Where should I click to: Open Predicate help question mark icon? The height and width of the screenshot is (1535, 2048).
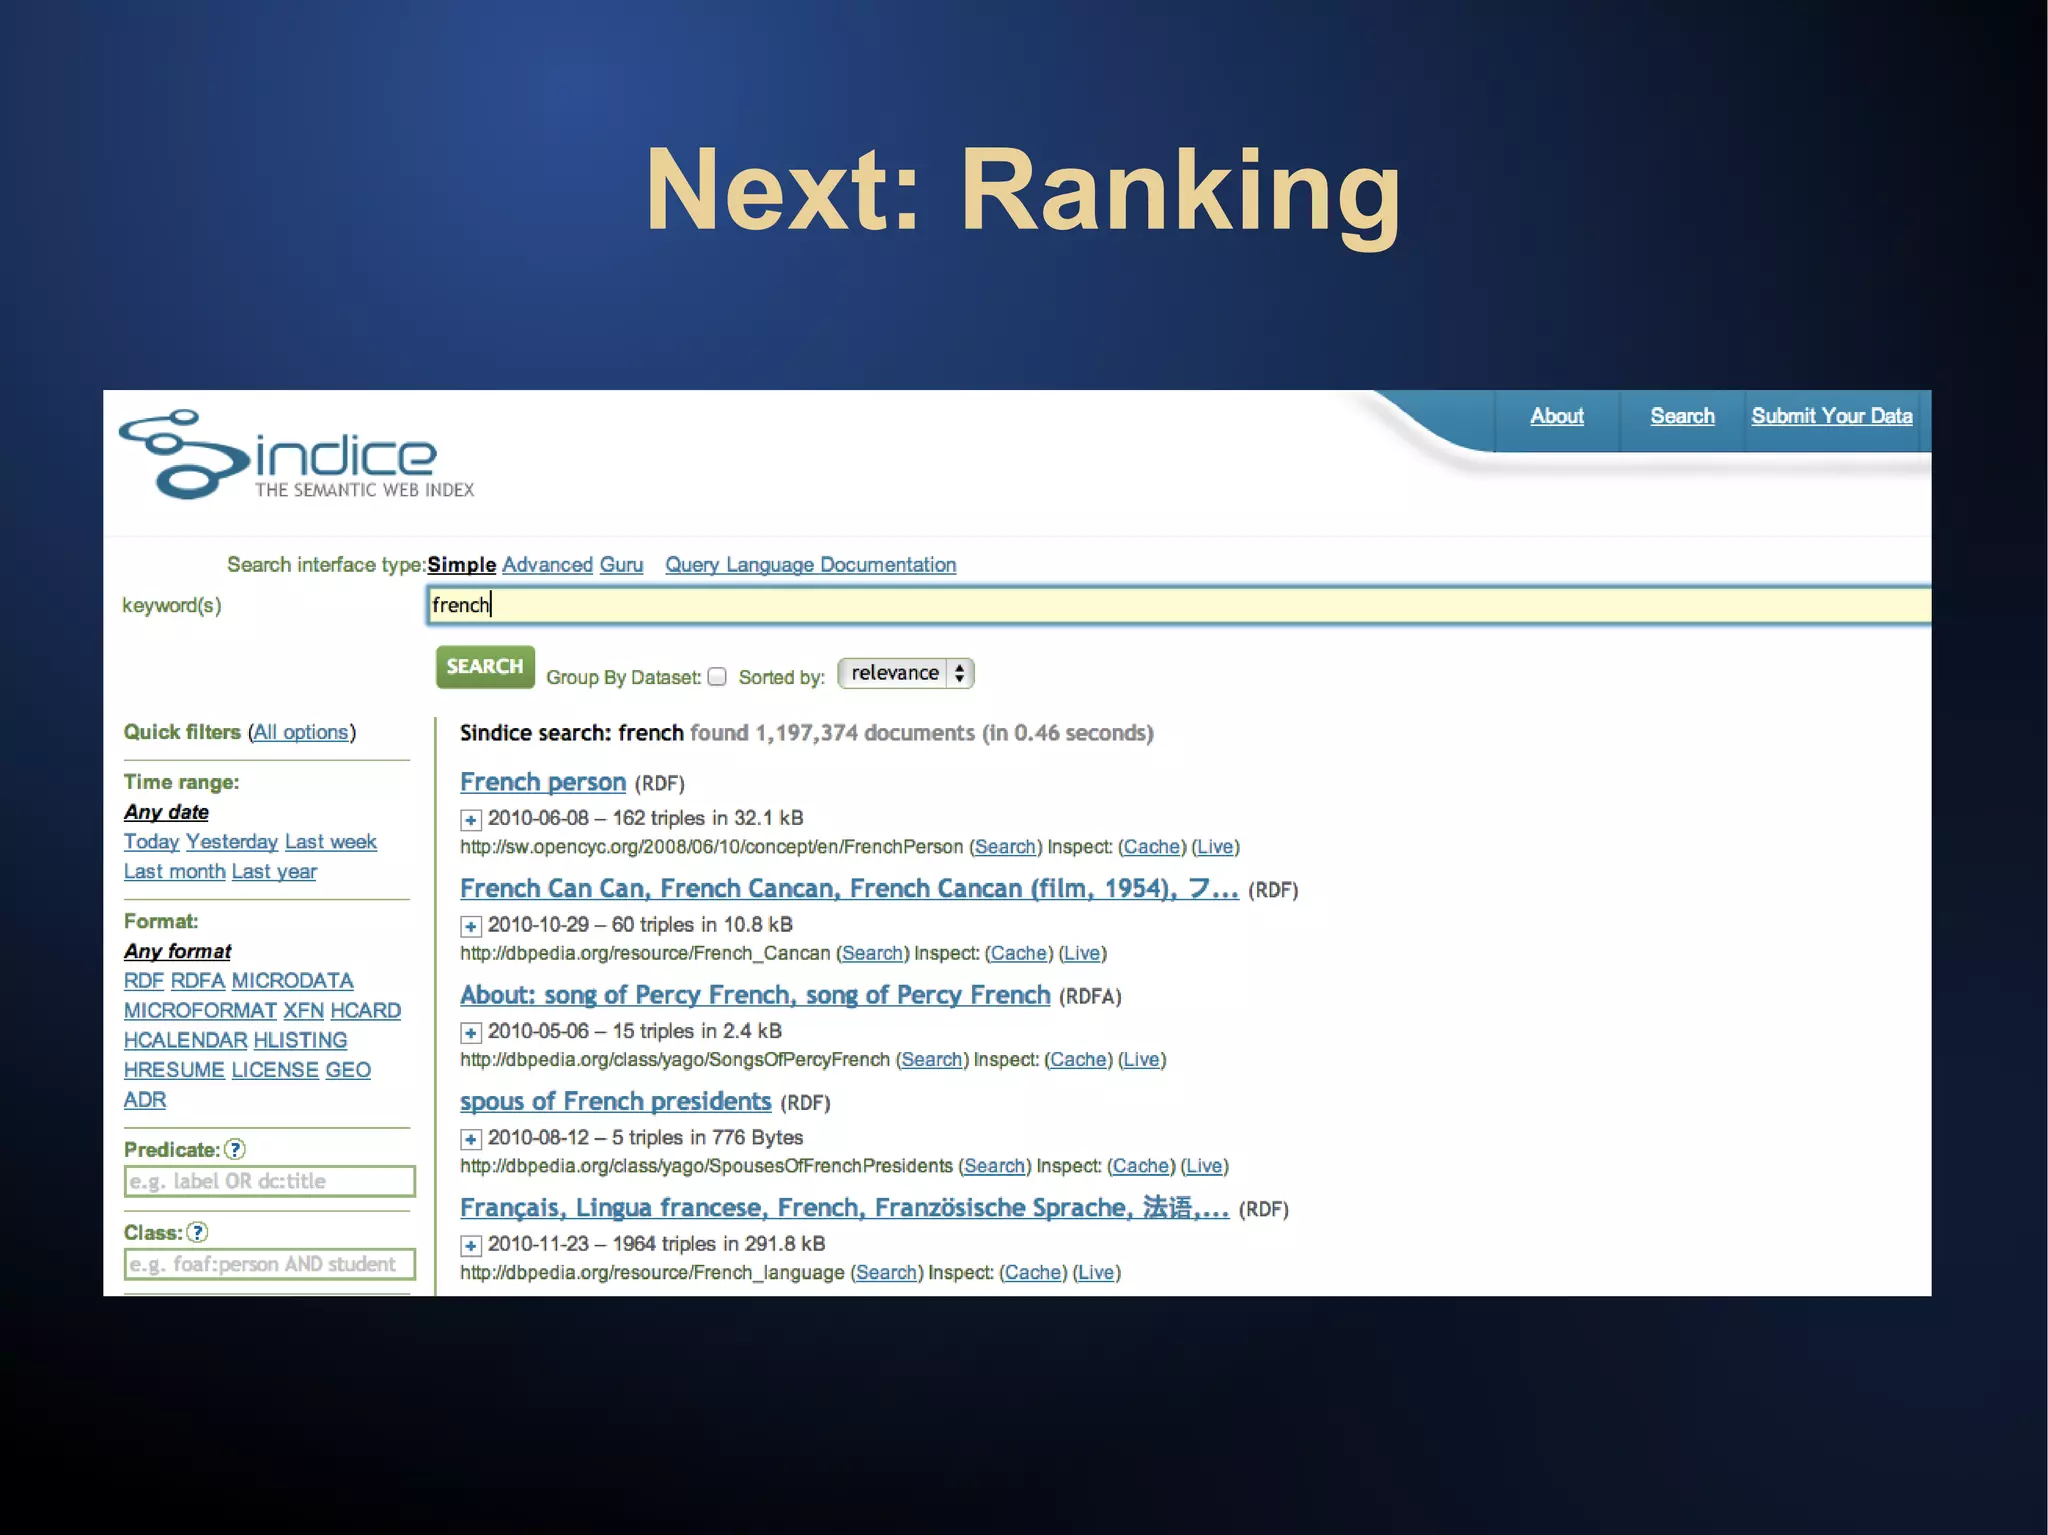click(x=235, y=1149)
